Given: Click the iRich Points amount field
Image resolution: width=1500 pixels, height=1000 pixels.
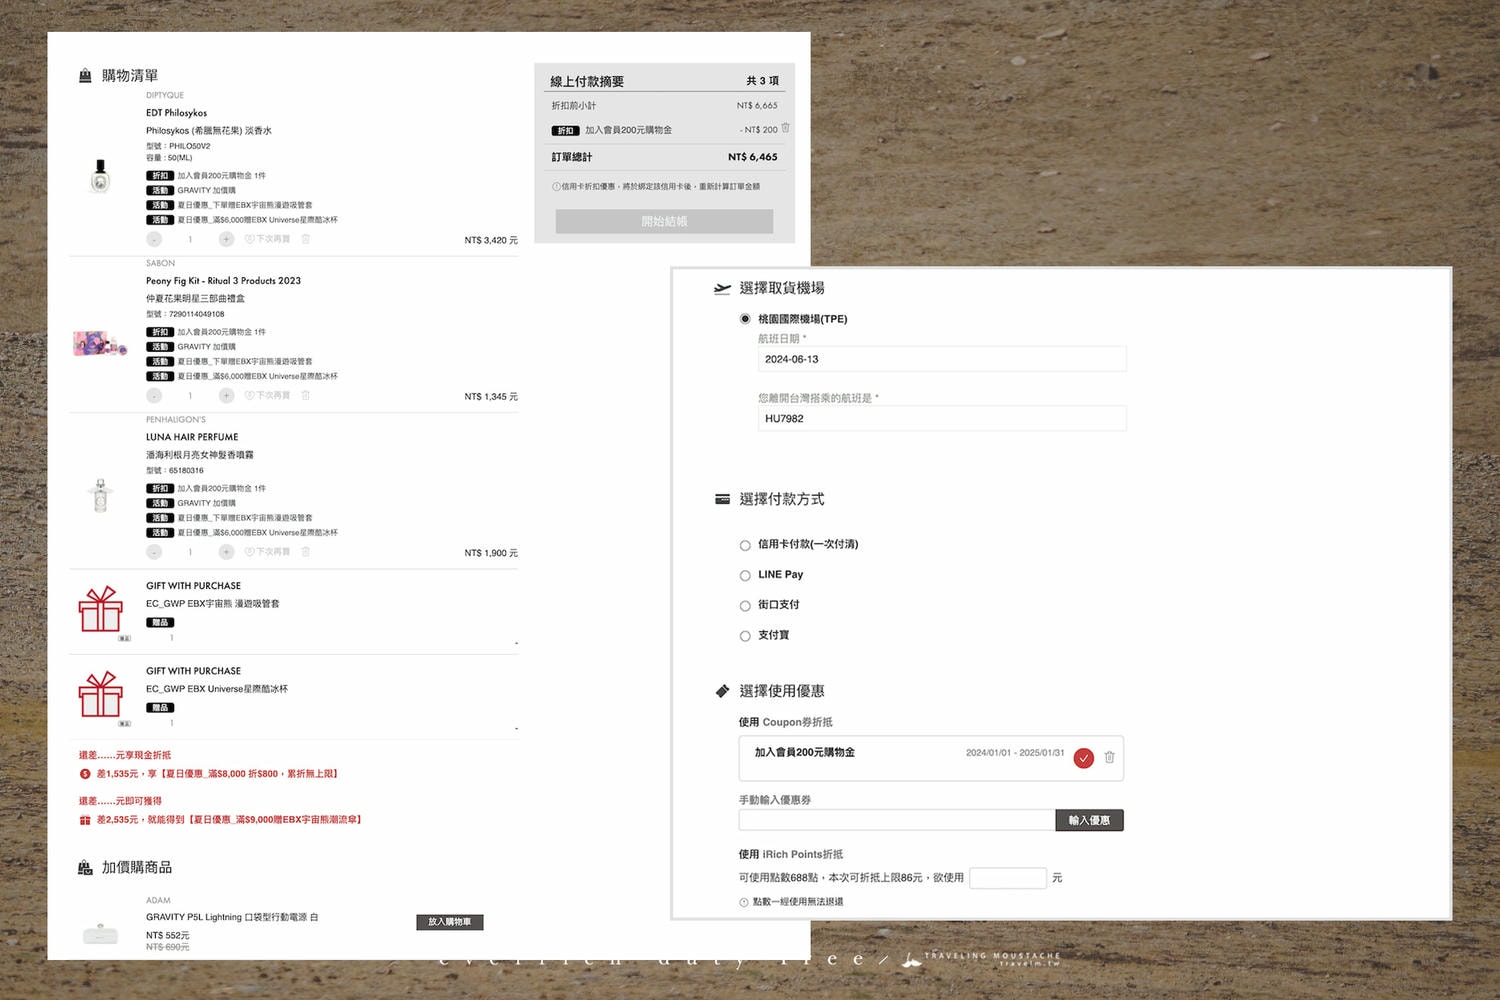Looking at the screenshot, I should (x=1008, y=878).
